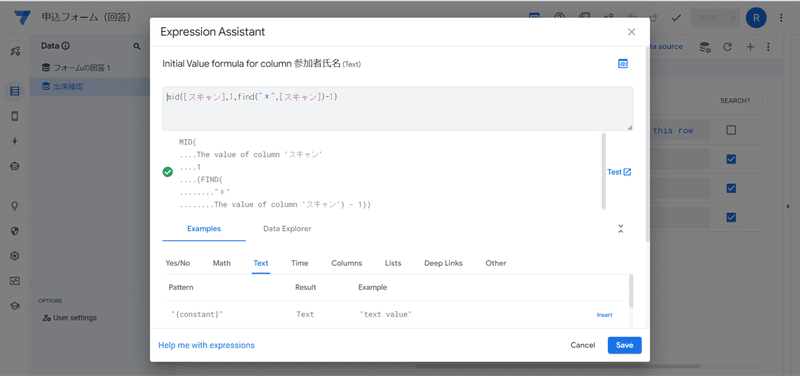This screenshot has width=800, height=376.
Task: Collapse the examples panel double chevron
Action: click(x=621, y=229)
